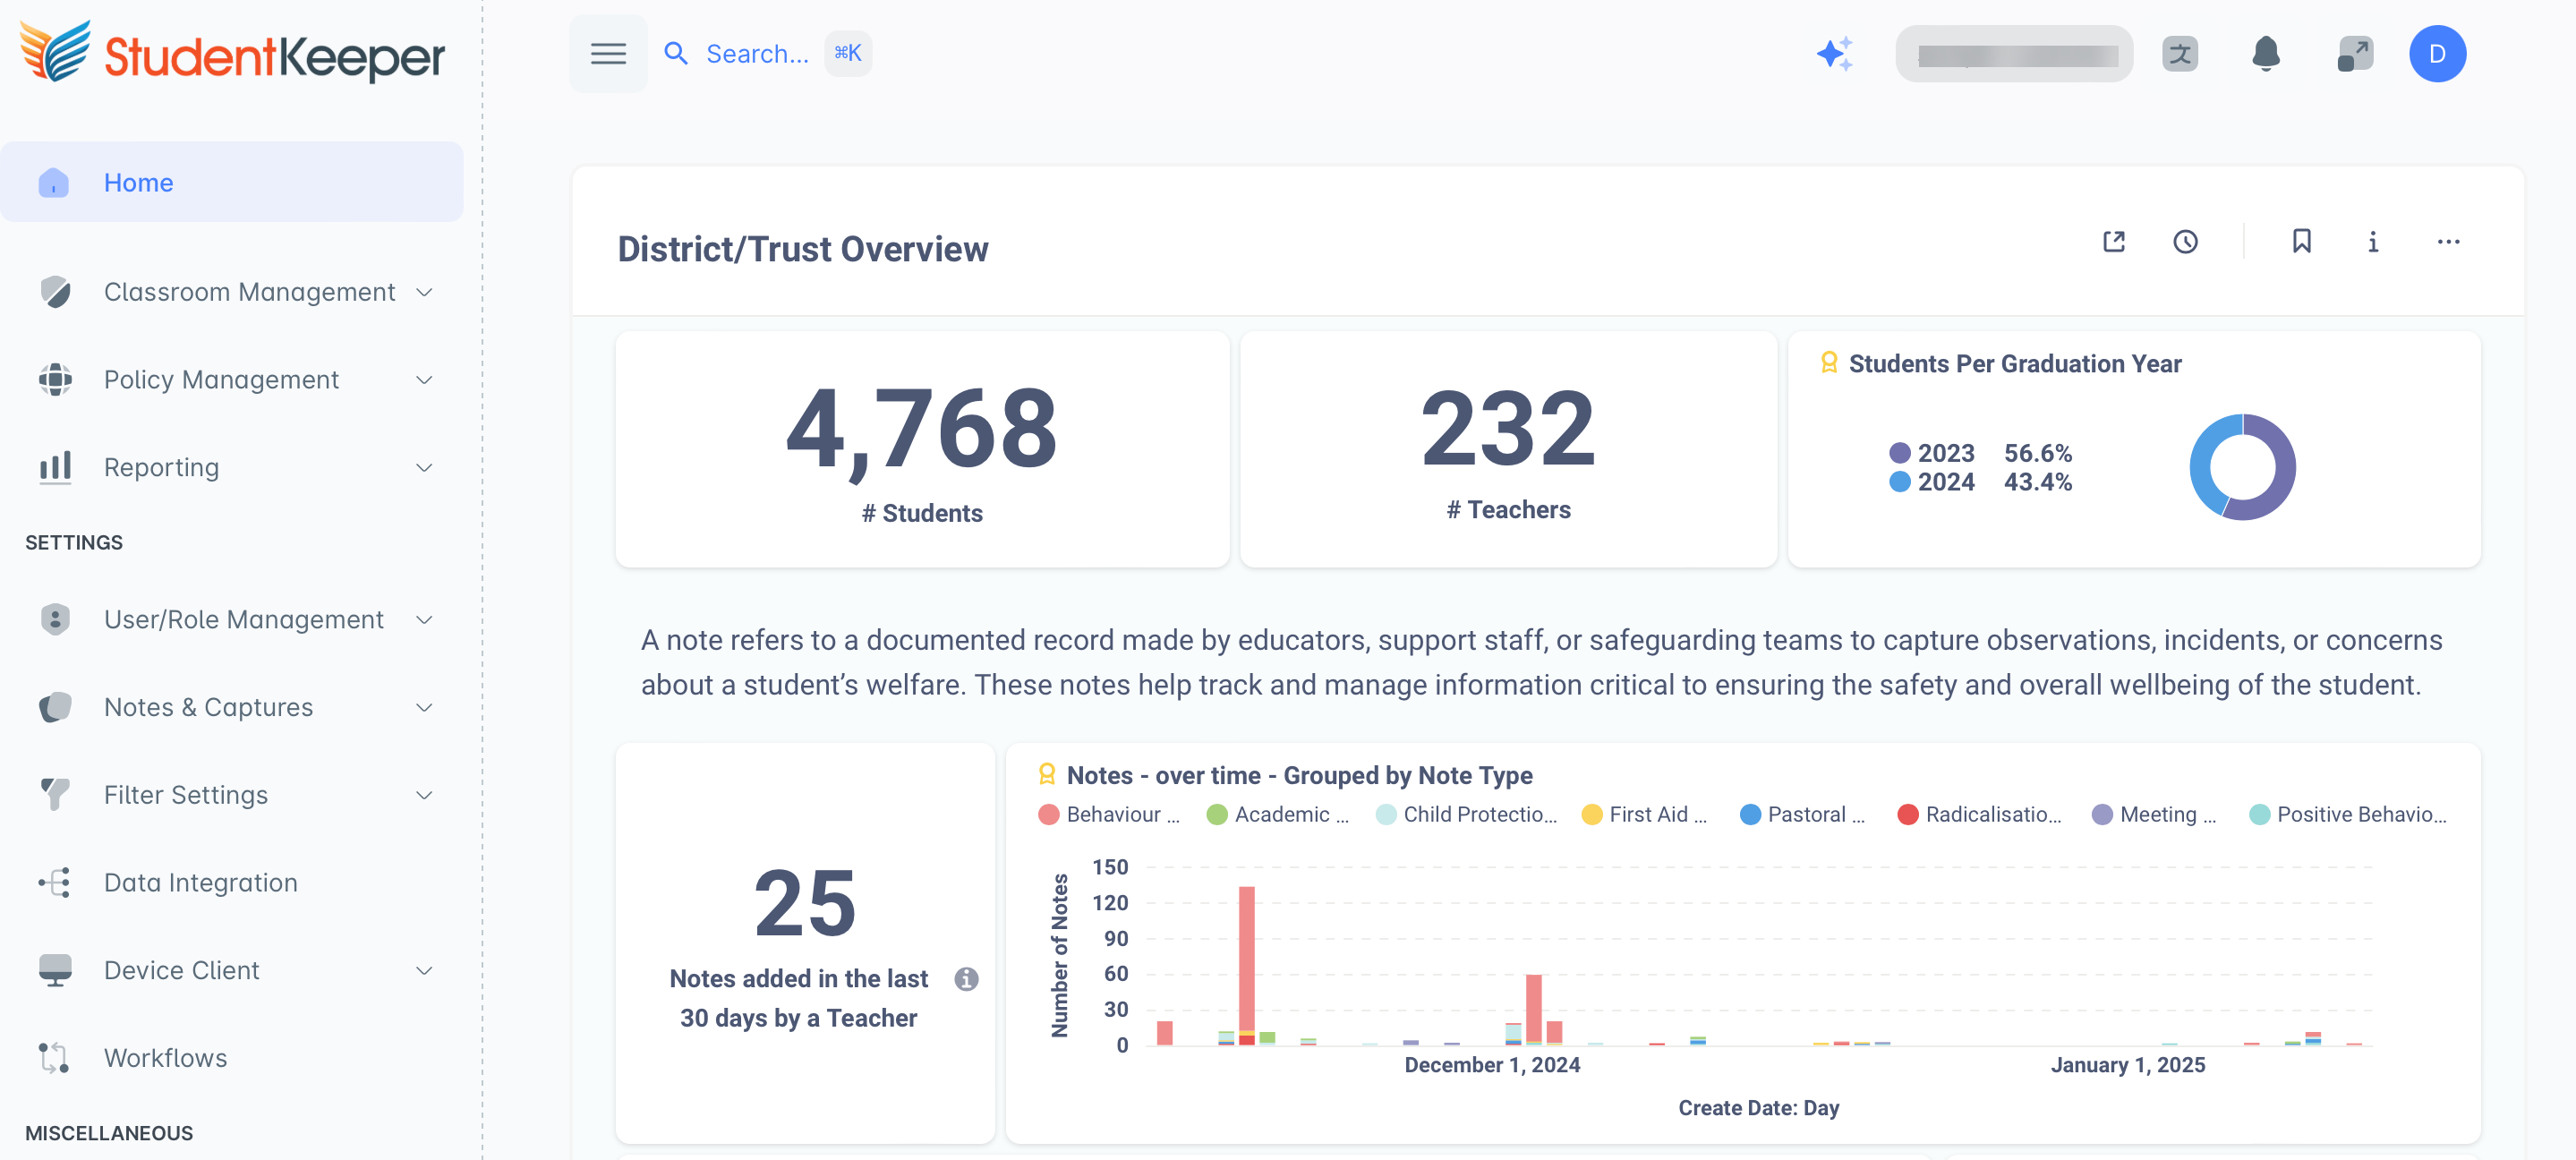
Task: Toggle Behaviour series in chart legend
Action: pyautogui.click(x=1110, y=814)
